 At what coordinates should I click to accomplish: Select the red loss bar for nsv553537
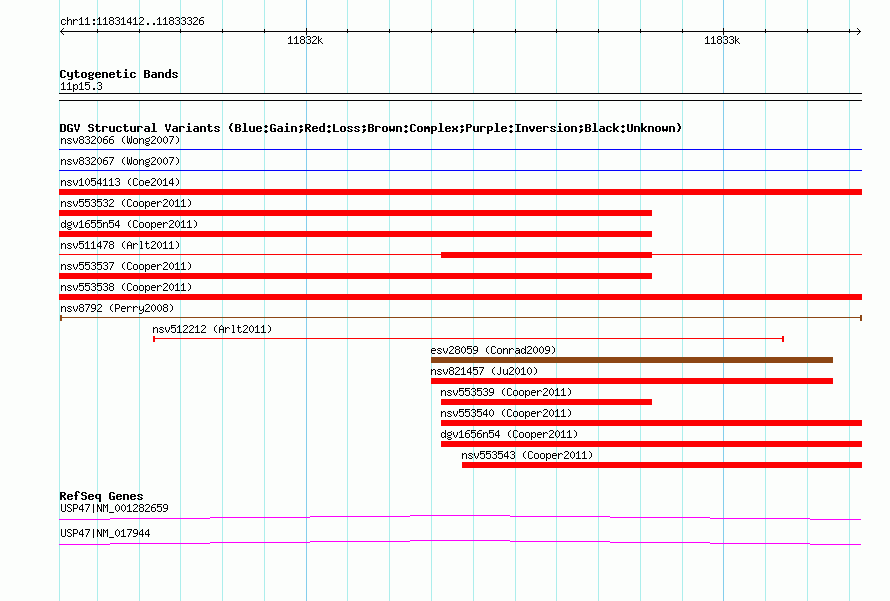pyautogui.click(x=355, y=276)
